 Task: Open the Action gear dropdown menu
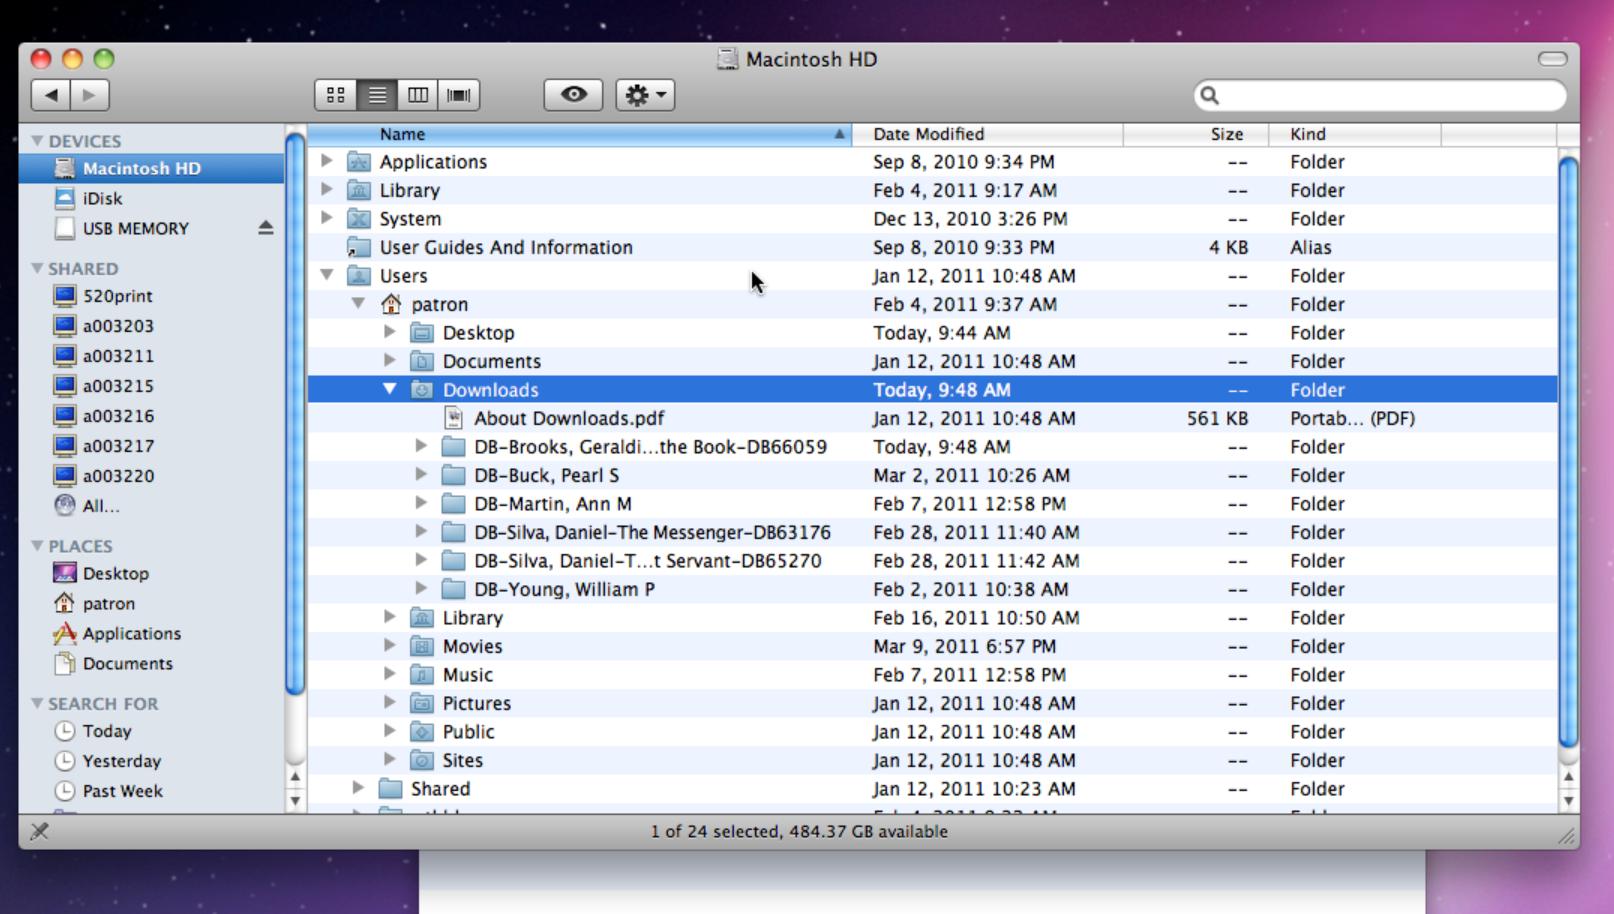[645, 95]
